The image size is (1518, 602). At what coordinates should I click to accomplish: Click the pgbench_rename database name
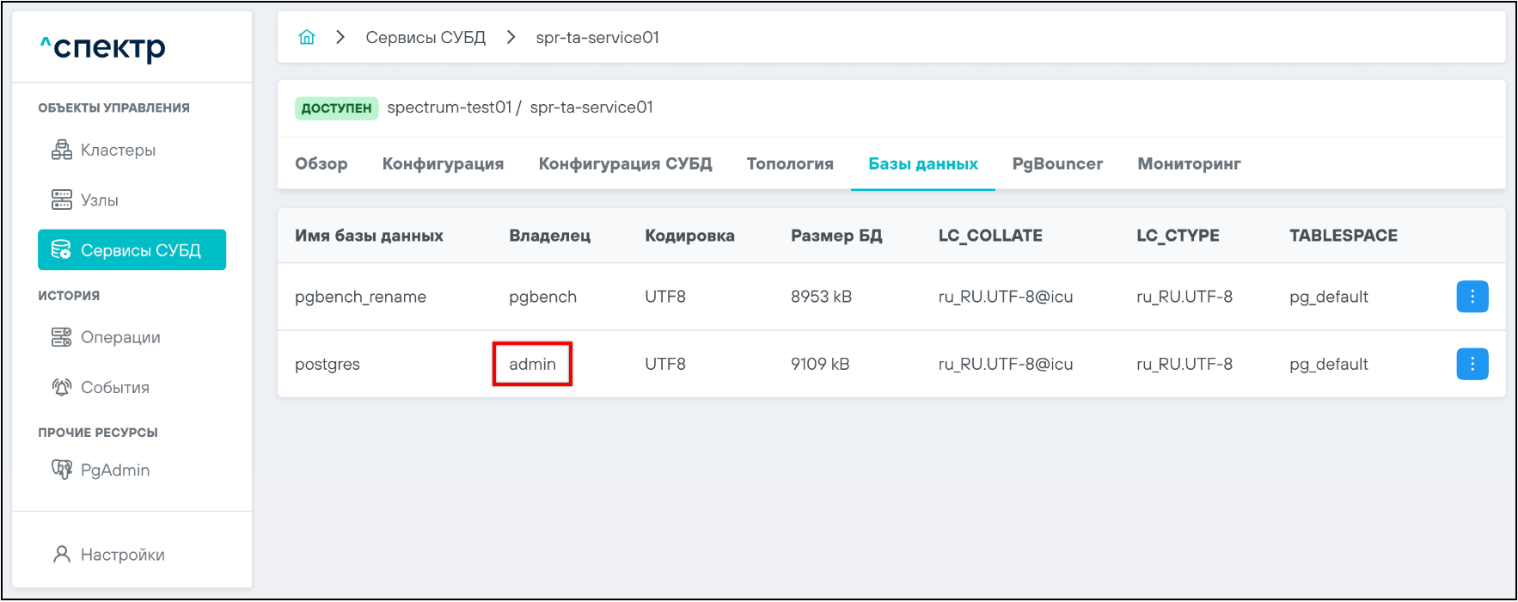tap(360, 297)
